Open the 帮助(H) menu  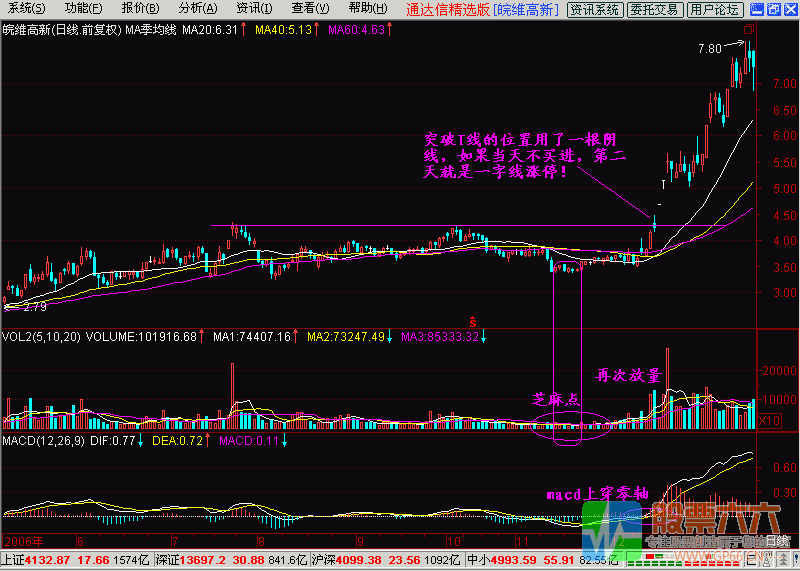(x=368, y=9)
